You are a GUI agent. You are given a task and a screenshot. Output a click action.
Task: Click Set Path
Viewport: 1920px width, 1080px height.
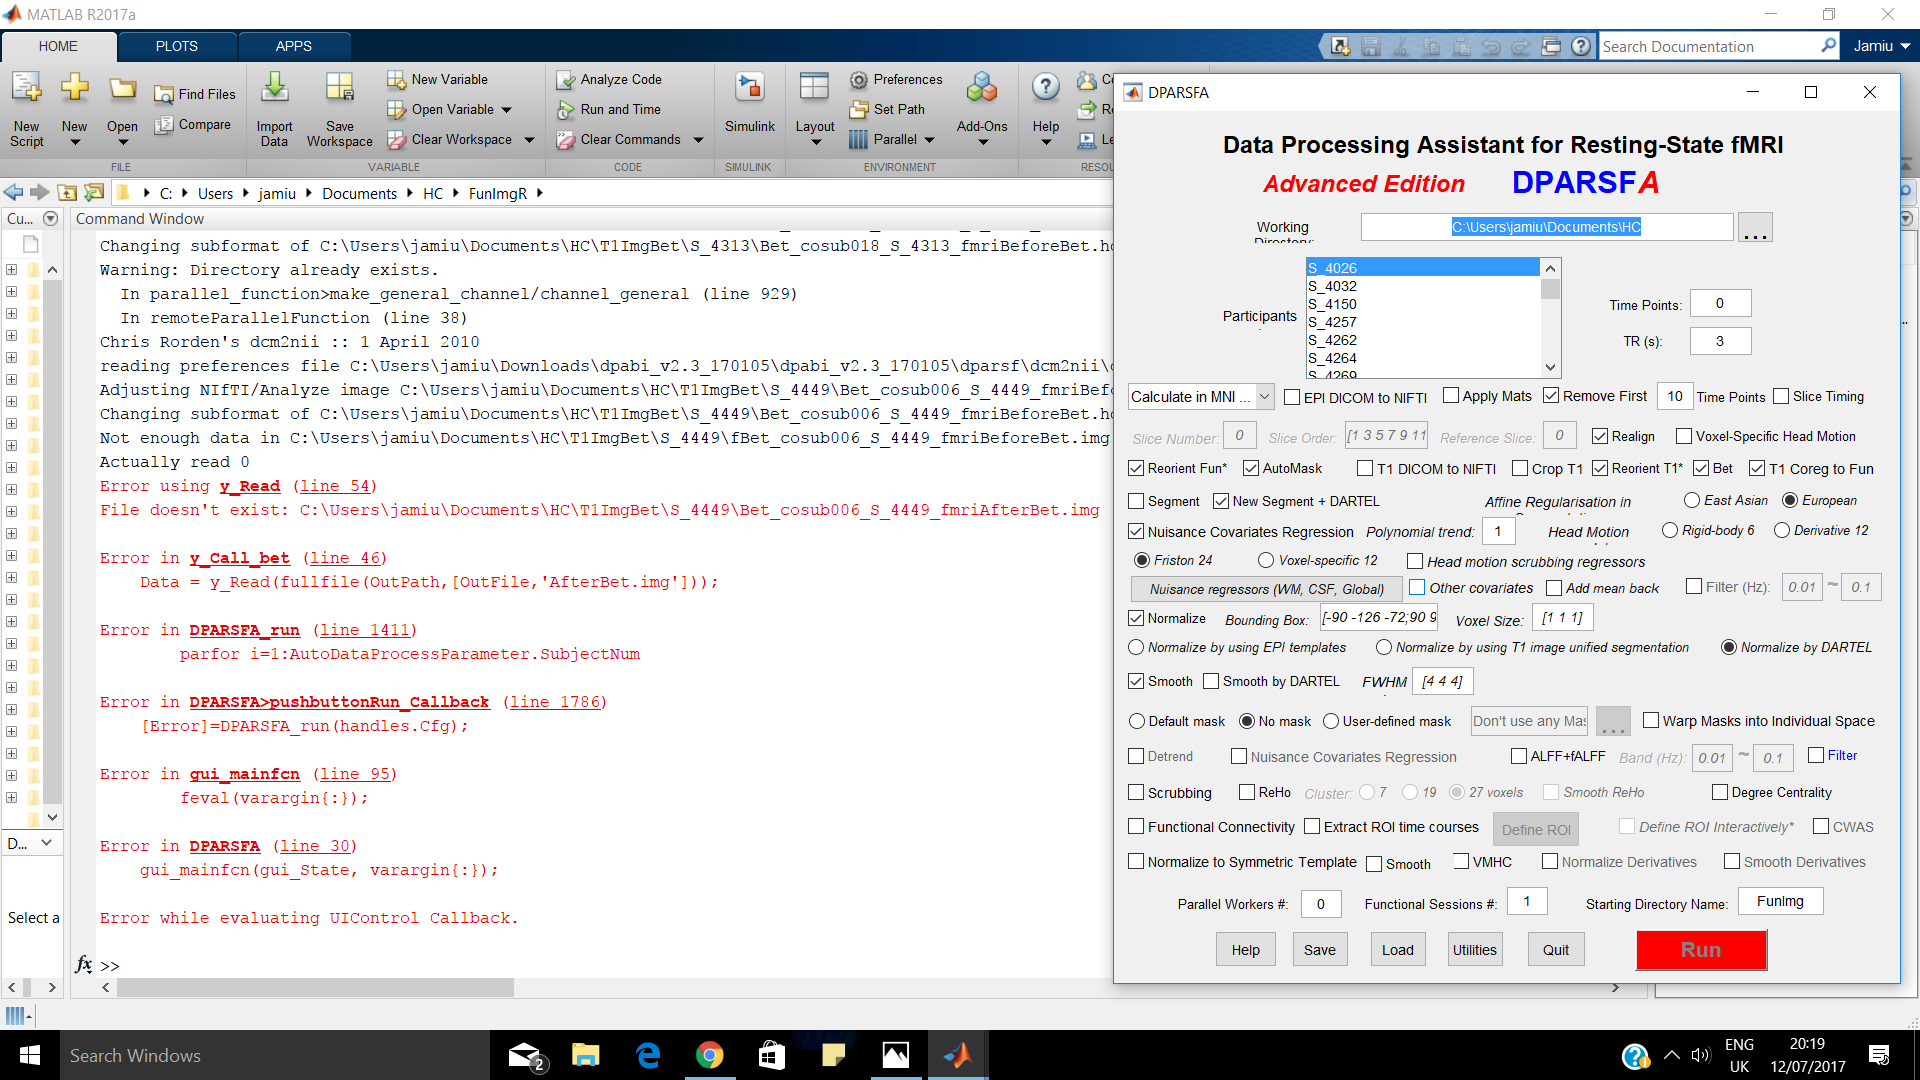887,109
